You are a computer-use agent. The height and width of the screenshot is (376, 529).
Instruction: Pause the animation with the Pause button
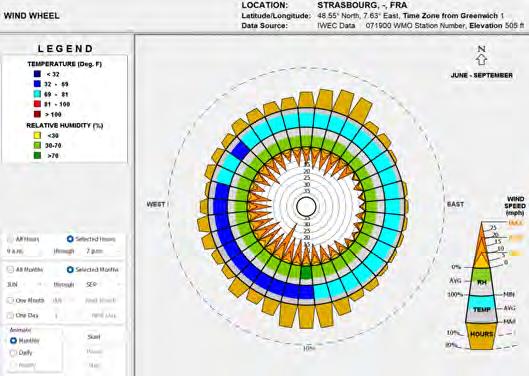pyautogui.click(x=94, y=351)
